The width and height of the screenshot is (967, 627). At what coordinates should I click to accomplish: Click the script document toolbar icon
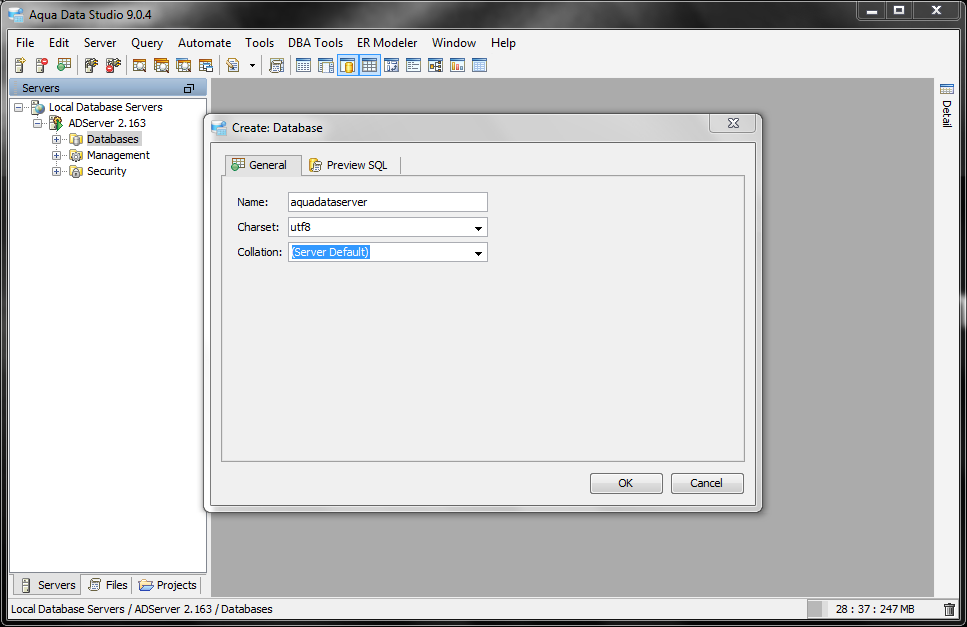click(232, 65)
